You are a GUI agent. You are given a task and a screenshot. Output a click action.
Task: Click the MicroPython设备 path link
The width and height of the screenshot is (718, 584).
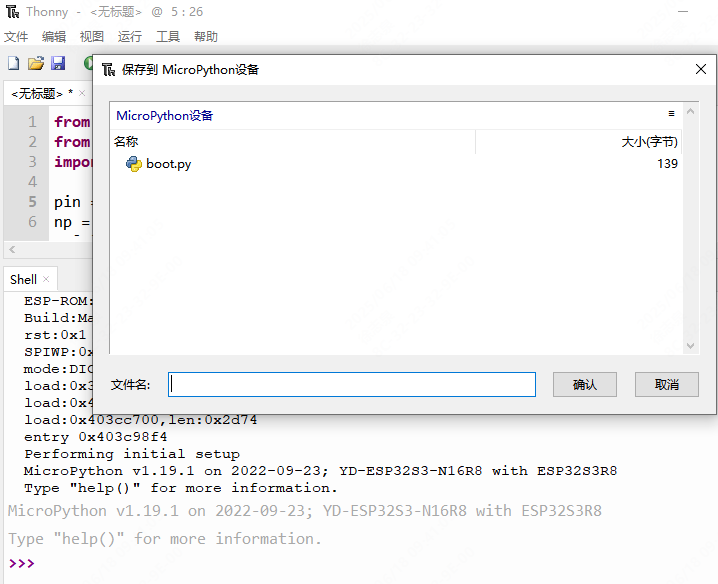point(164,115)
